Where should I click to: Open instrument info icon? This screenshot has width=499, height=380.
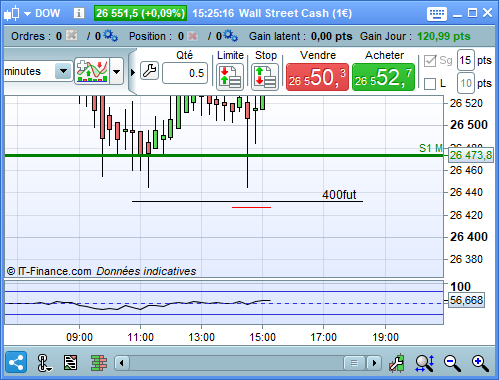pos(79,13)
